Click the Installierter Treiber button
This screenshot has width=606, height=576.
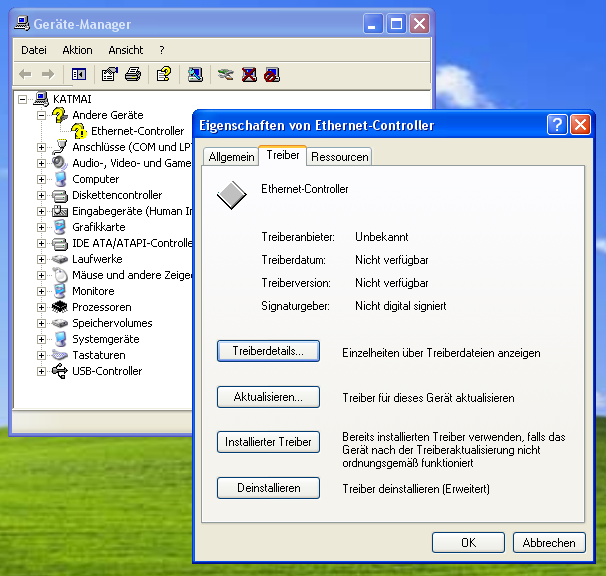[268, 442]
